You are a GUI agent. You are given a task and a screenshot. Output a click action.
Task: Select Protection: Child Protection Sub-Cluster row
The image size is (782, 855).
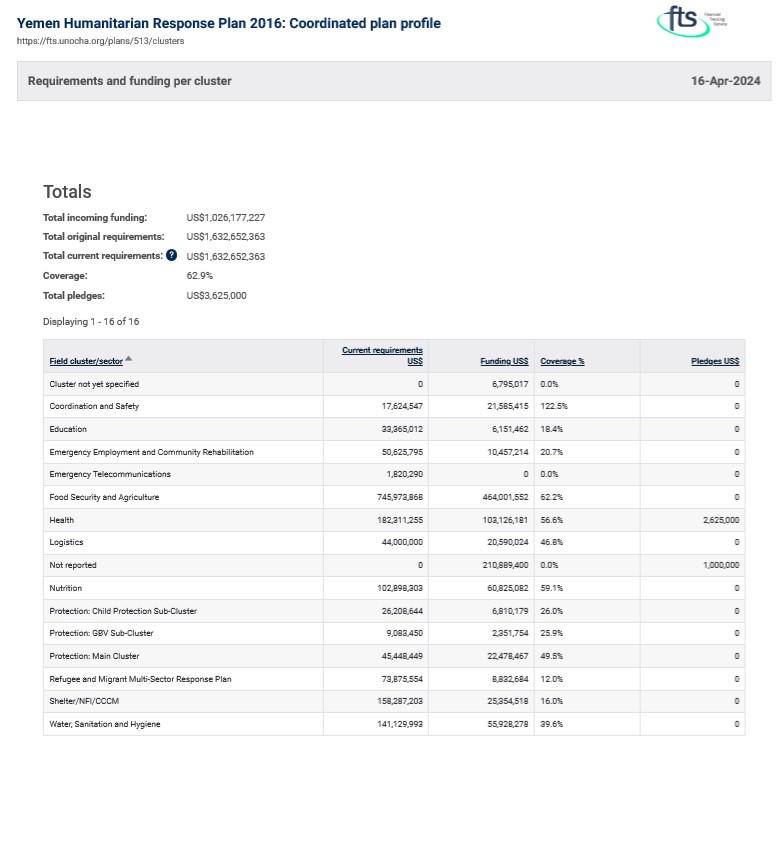[x=394, y=611]
